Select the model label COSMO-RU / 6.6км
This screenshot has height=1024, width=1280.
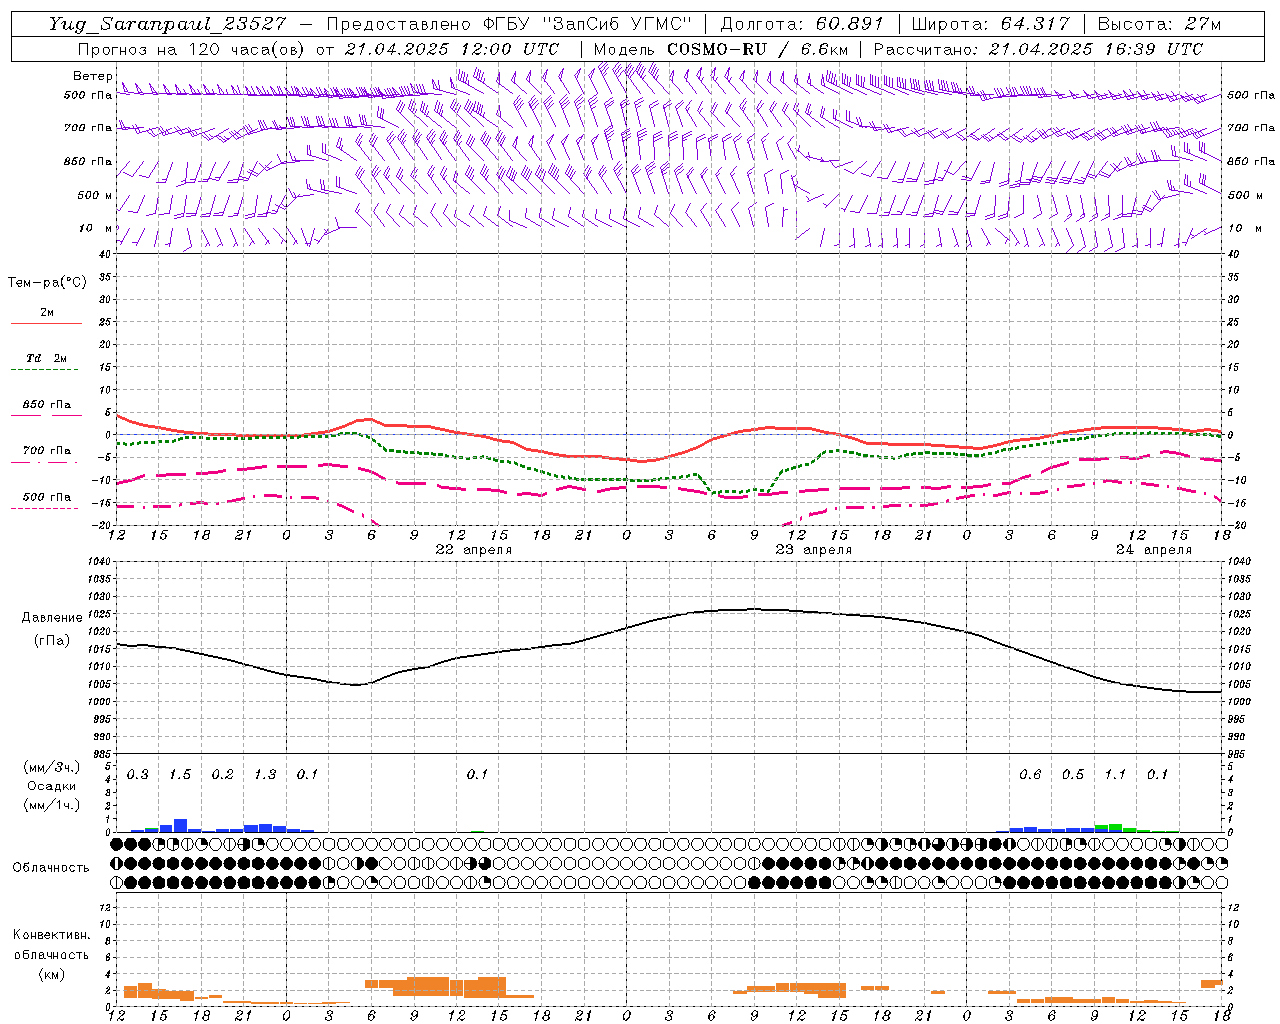coord(758,49)
